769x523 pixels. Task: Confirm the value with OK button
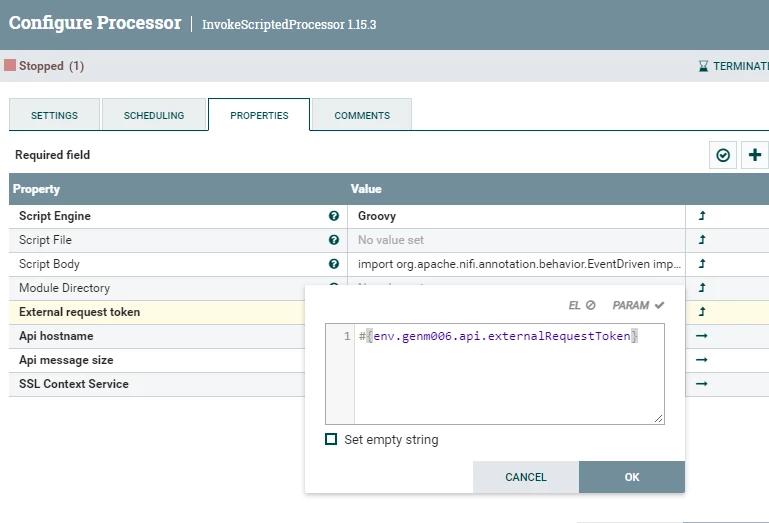coord(632,477)
